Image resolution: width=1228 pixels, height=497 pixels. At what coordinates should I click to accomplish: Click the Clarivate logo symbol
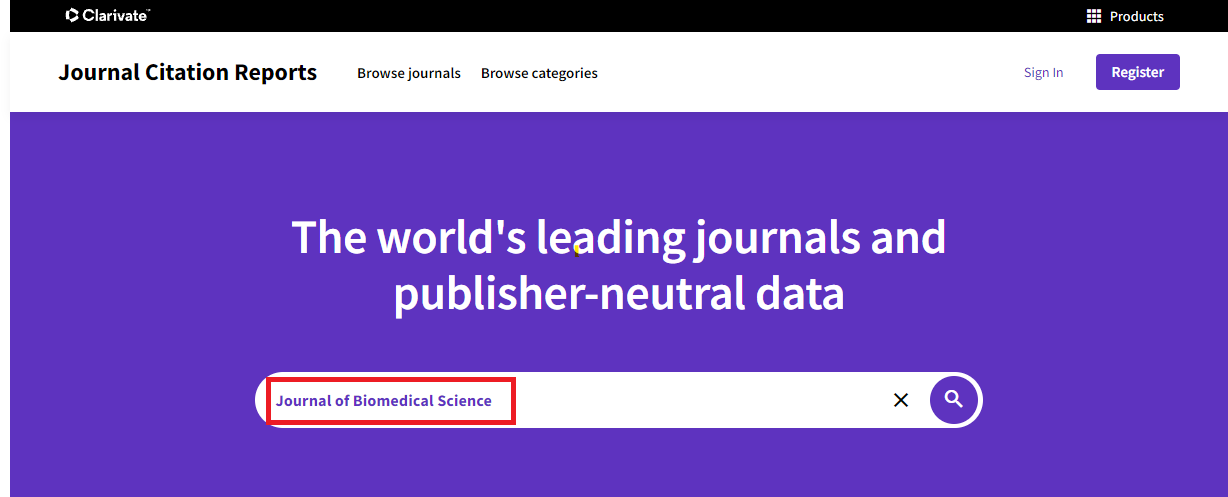(72, 15)
